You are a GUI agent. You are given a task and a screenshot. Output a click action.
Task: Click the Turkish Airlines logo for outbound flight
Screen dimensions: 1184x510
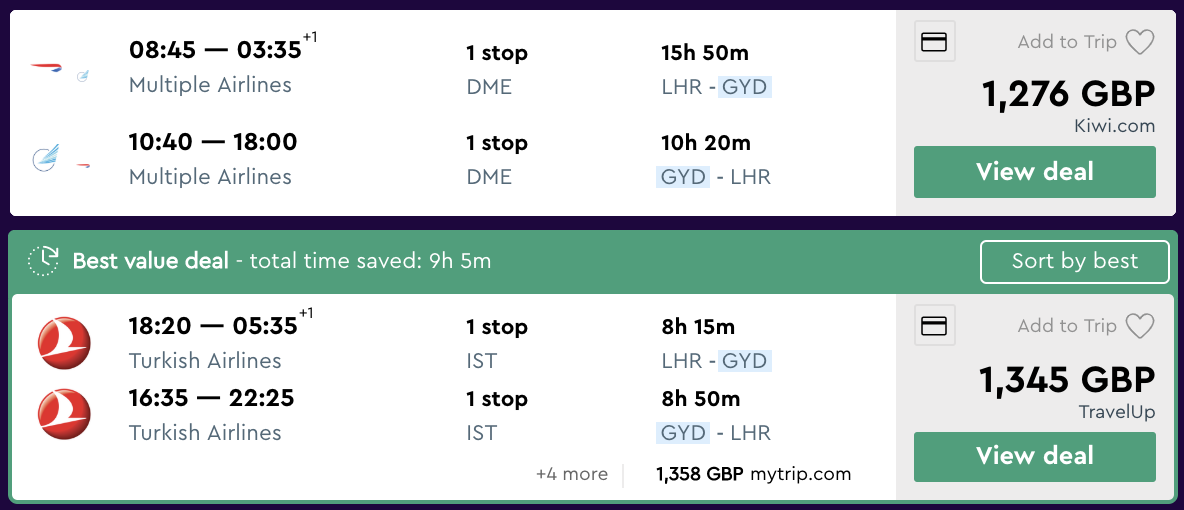[x=64, y=342]
